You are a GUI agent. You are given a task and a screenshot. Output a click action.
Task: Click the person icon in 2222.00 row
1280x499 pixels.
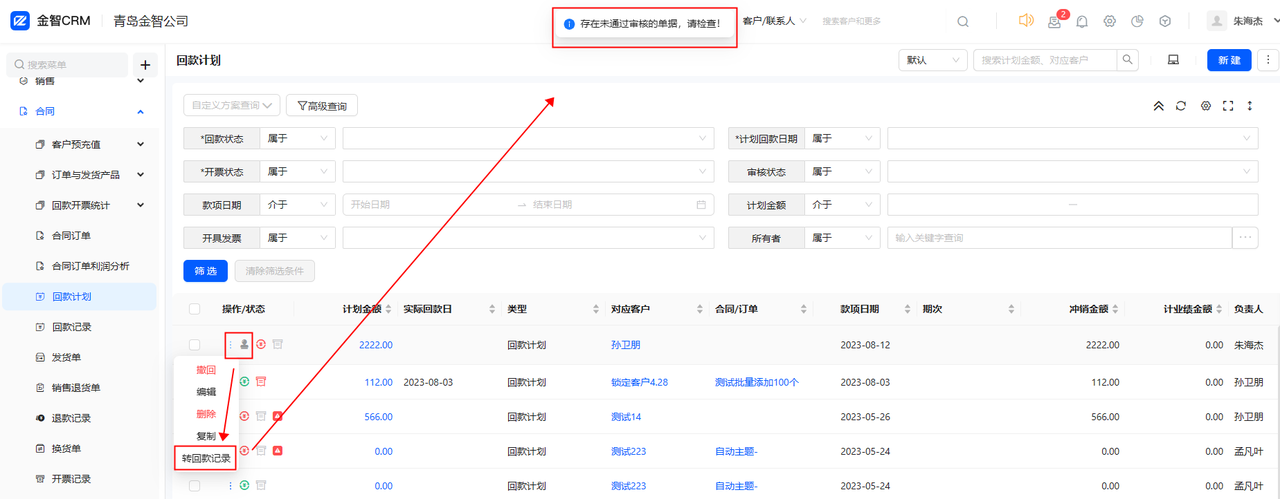pos(244,344)
